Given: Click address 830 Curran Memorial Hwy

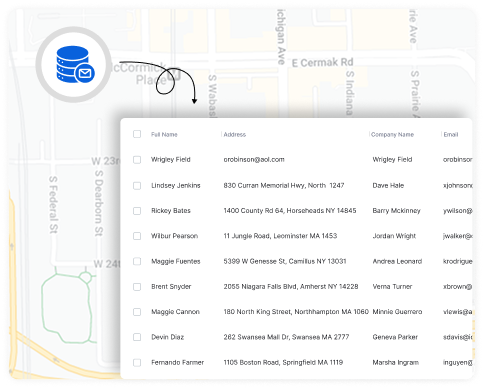Looking at the screenshot, I should [x=284, y=186].
